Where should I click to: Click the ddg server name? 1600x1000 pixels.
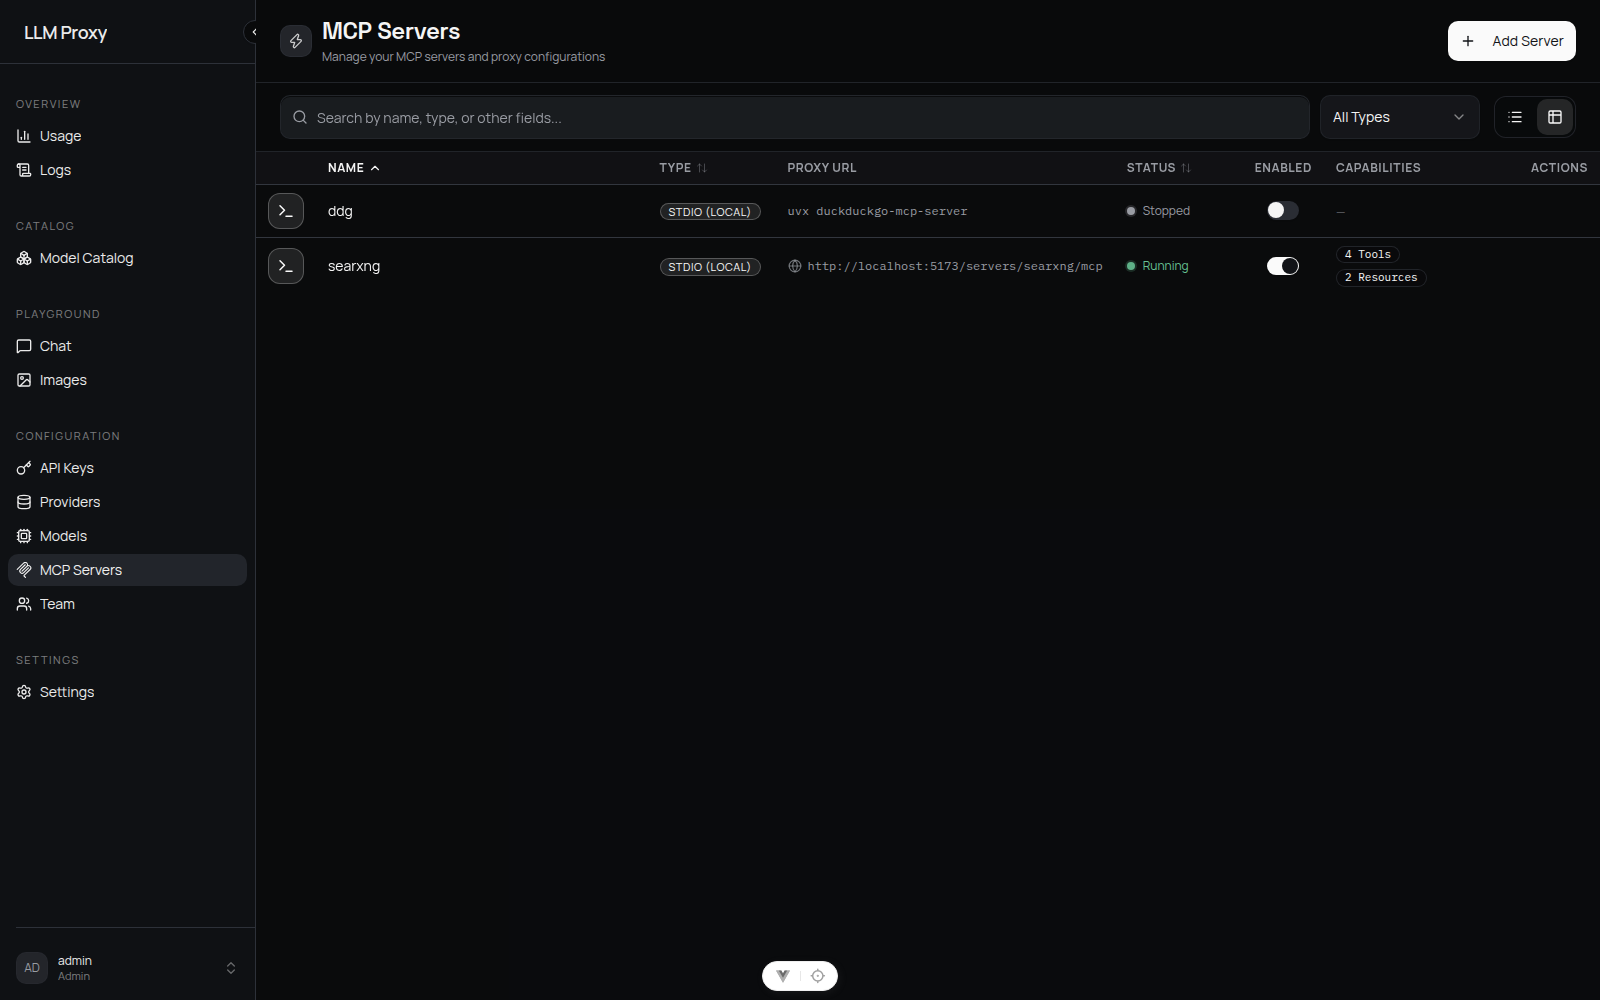click(340, 211)
